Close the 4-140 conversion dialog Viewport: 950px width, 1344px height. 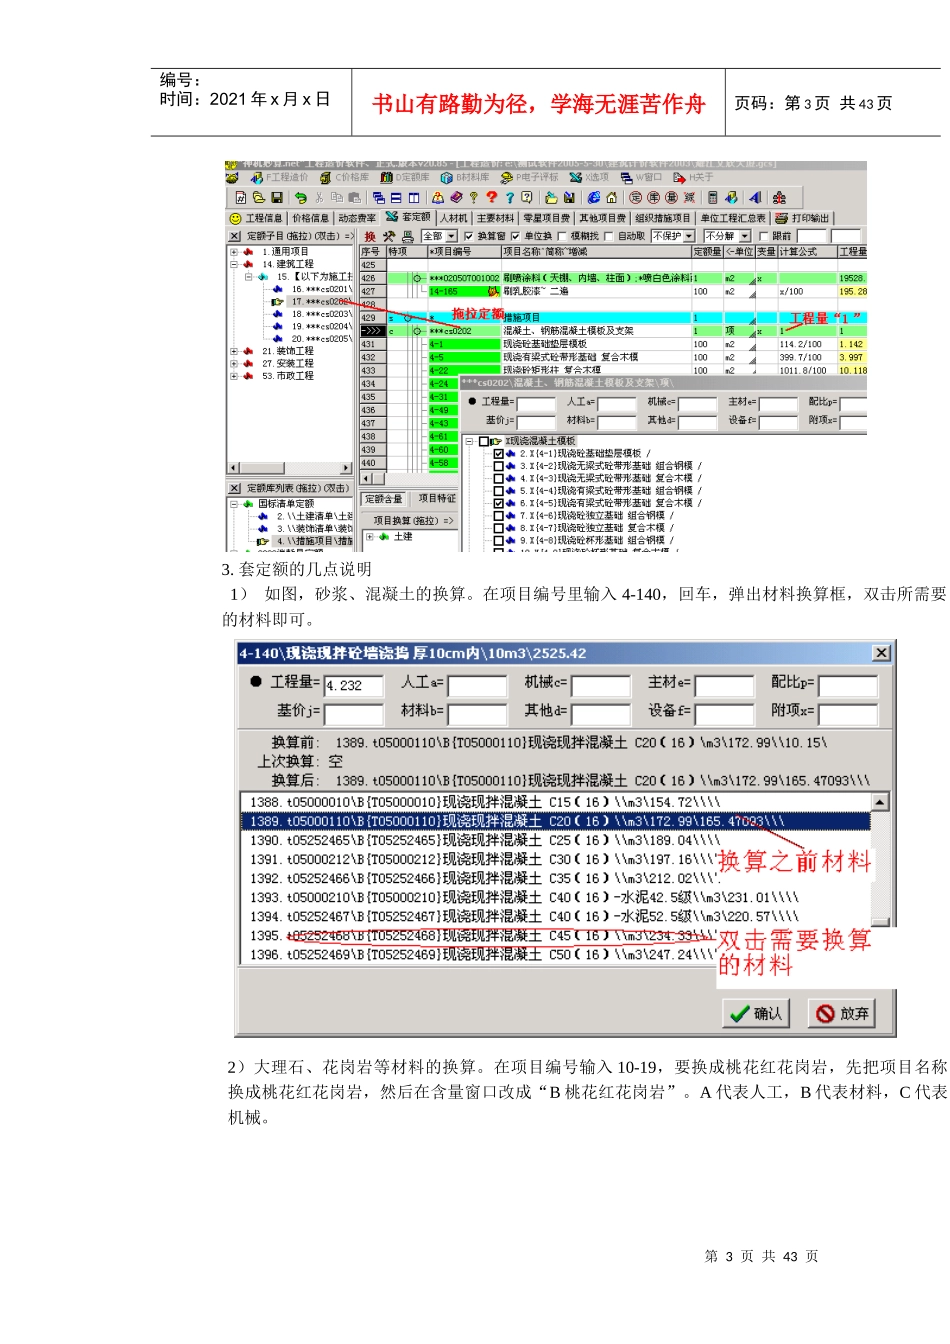pos(881,653)
